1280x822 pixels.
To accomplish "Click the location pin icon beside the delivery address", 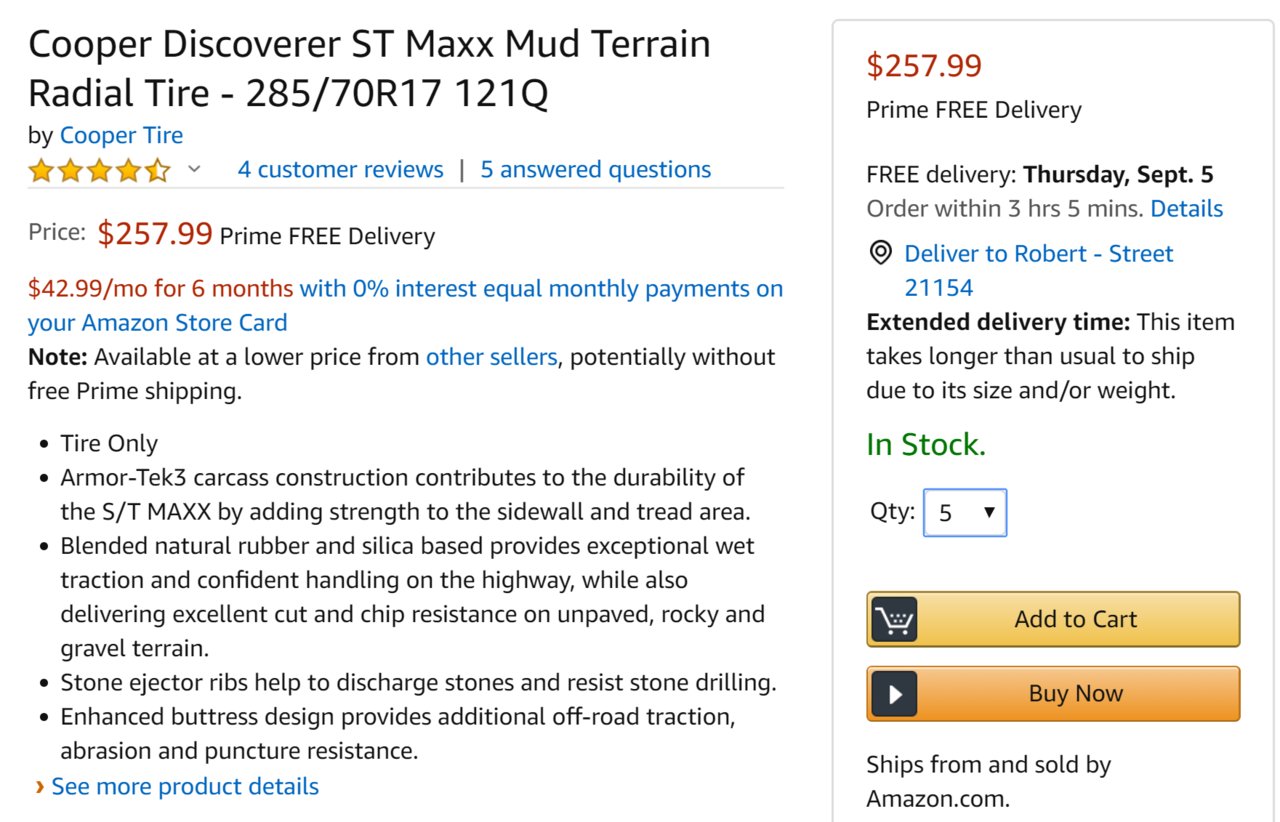I will [x=880, y=253].
